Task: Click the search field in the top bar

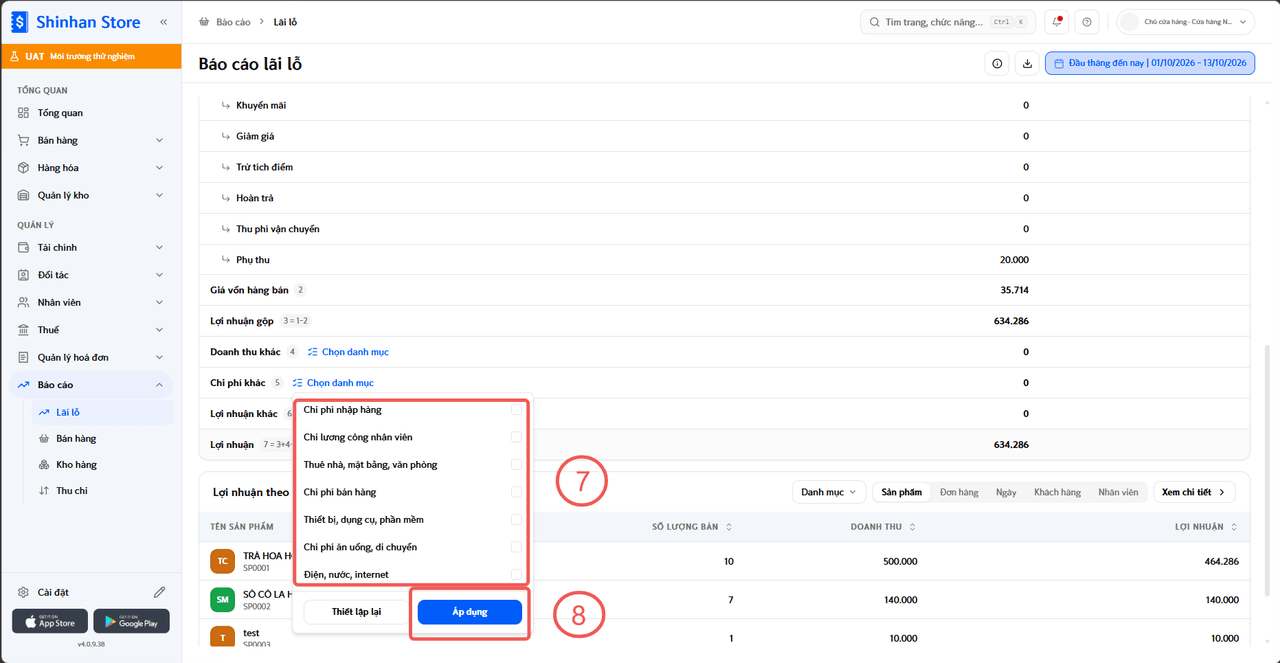Action: (x=948, y=22)
